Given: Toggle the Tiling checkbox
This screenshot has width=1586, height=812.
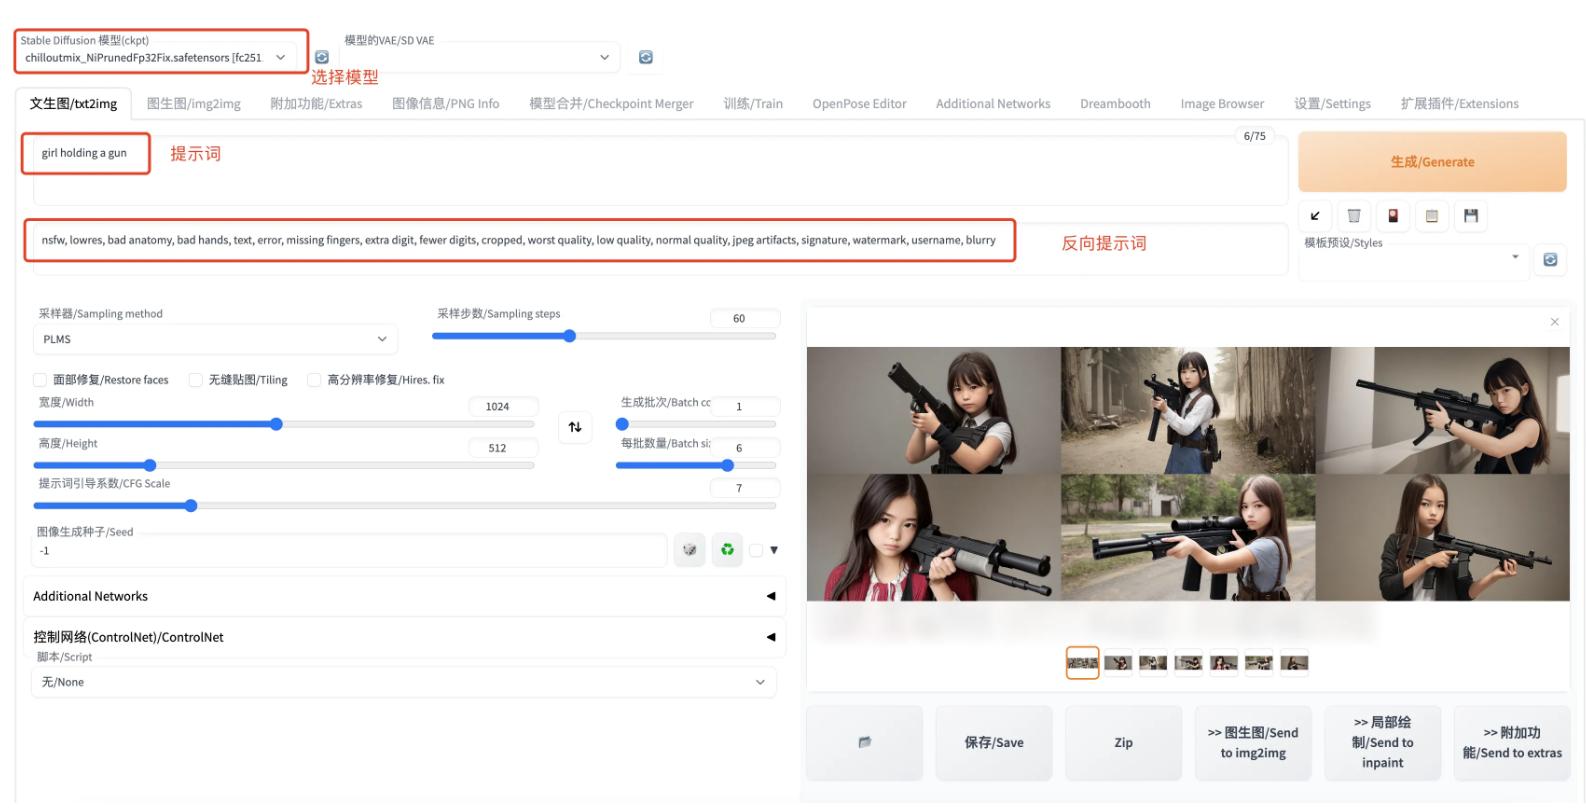Looking at the screenshot, I should (x=196, y=380).
